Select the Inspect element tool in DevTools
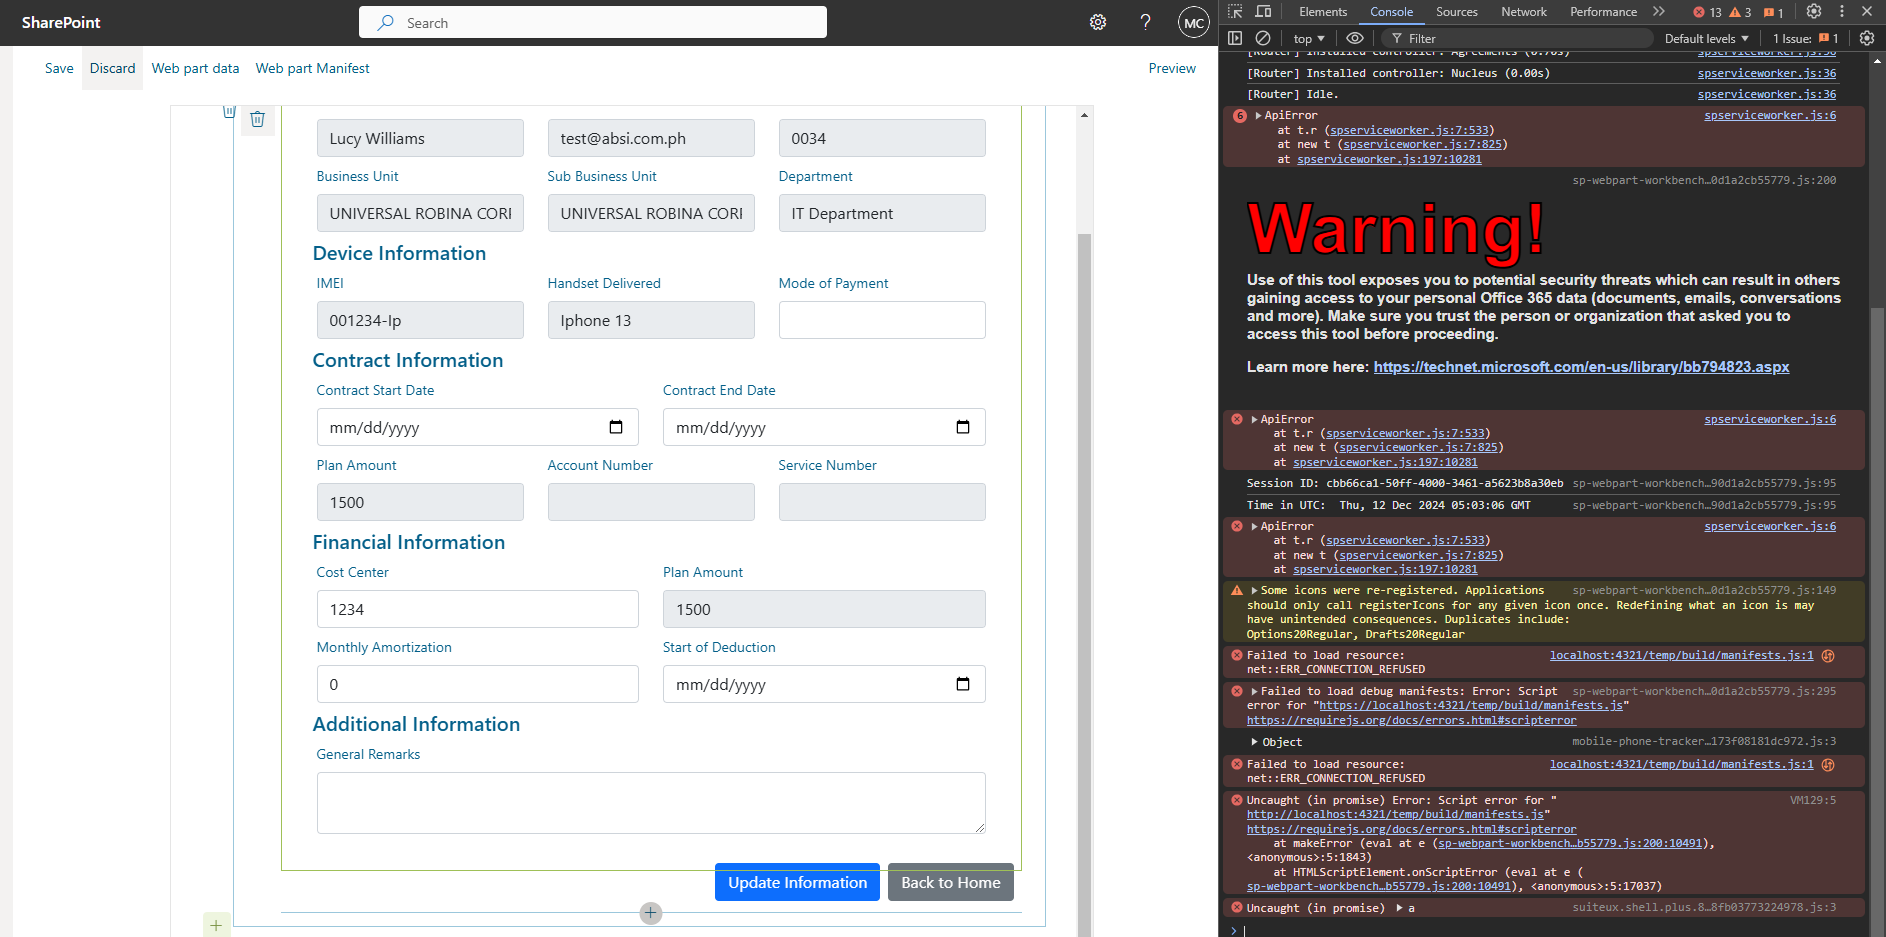Viewport: 1886px width, 937px height. tap(1235, 11)
